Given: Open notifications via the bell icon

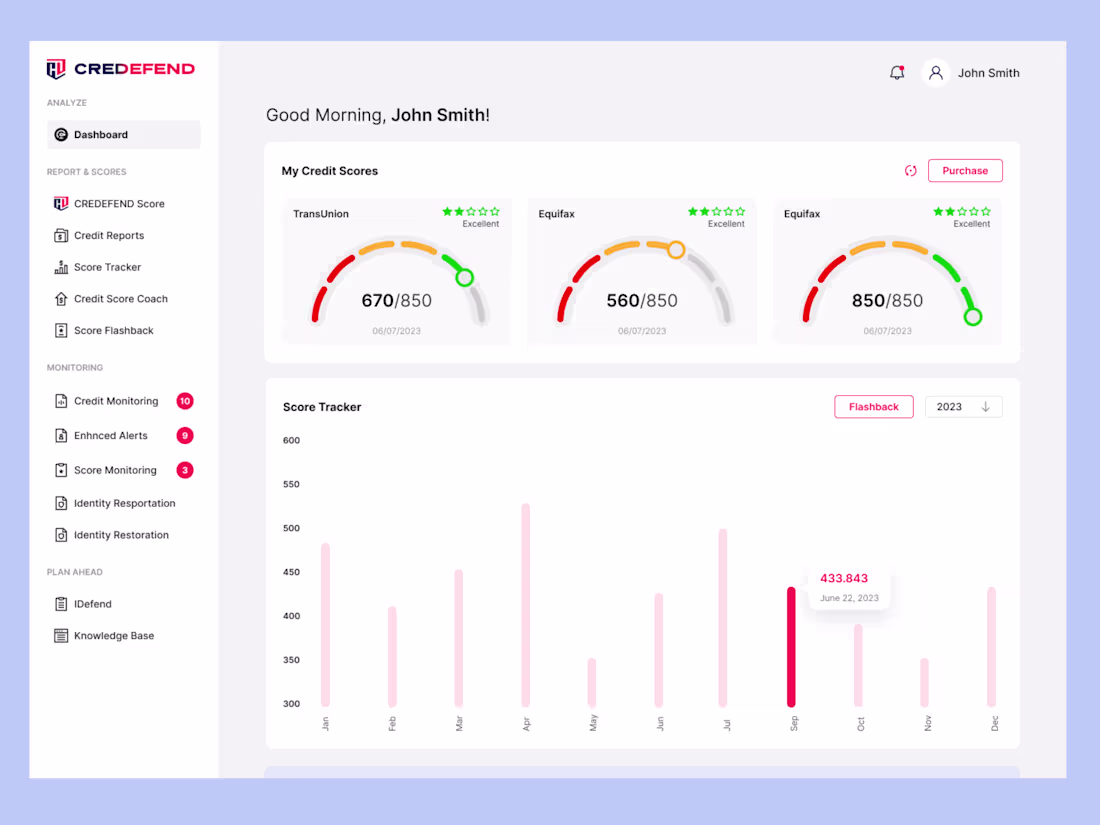Looking at the screenshot, I should coord(896,72).
